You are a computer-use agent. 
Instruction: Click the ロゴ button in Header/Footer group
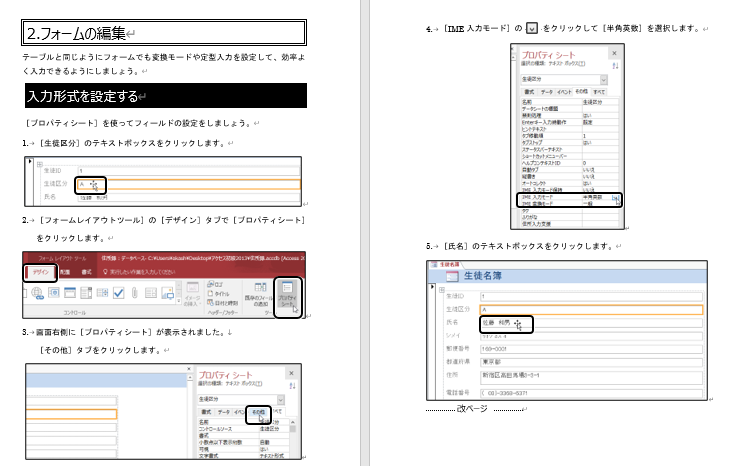point(220,283)
